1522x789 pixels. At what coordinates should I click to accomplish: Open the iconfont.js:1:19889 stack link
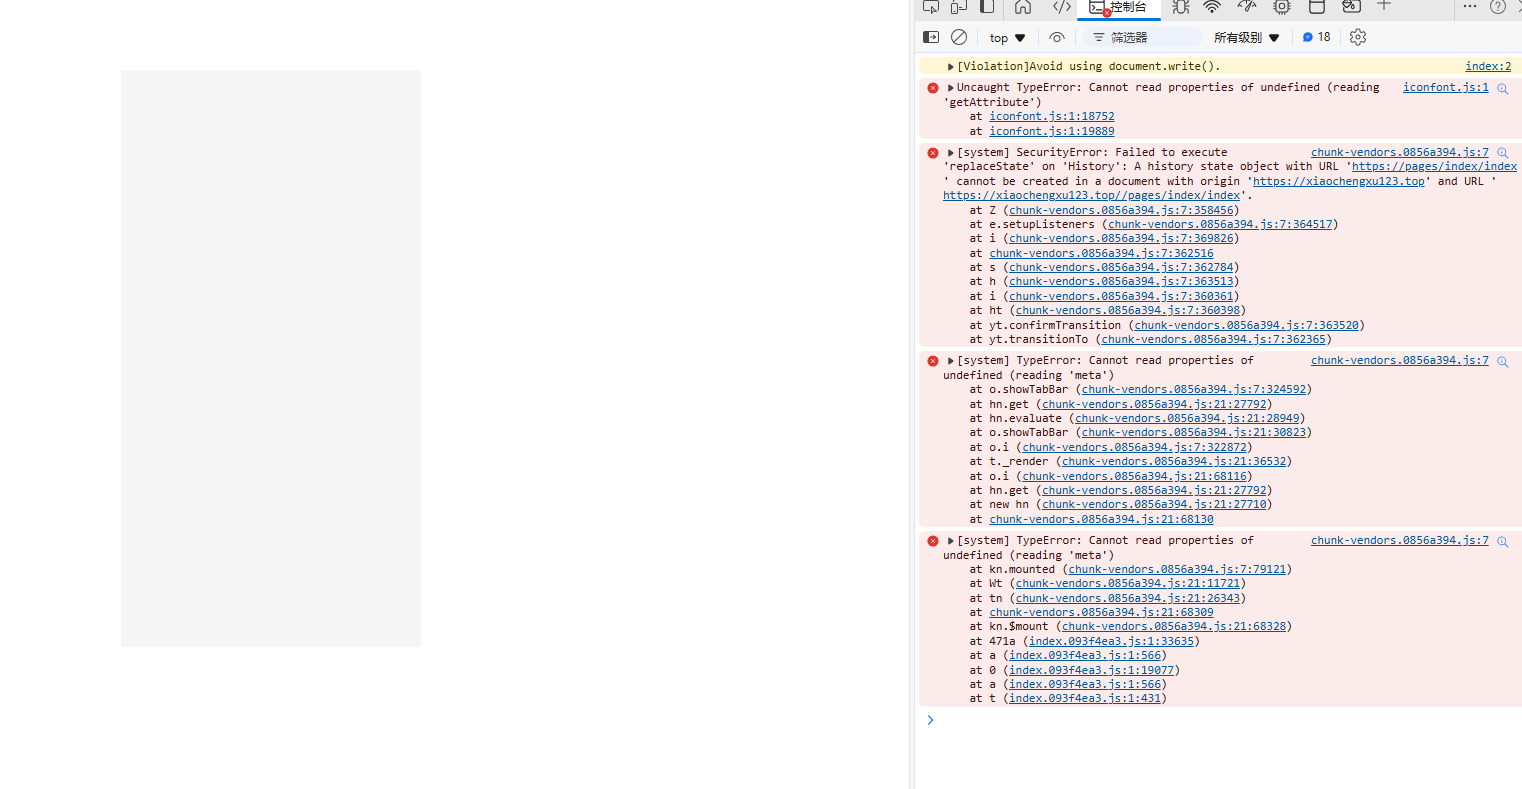click(1052, 131)
